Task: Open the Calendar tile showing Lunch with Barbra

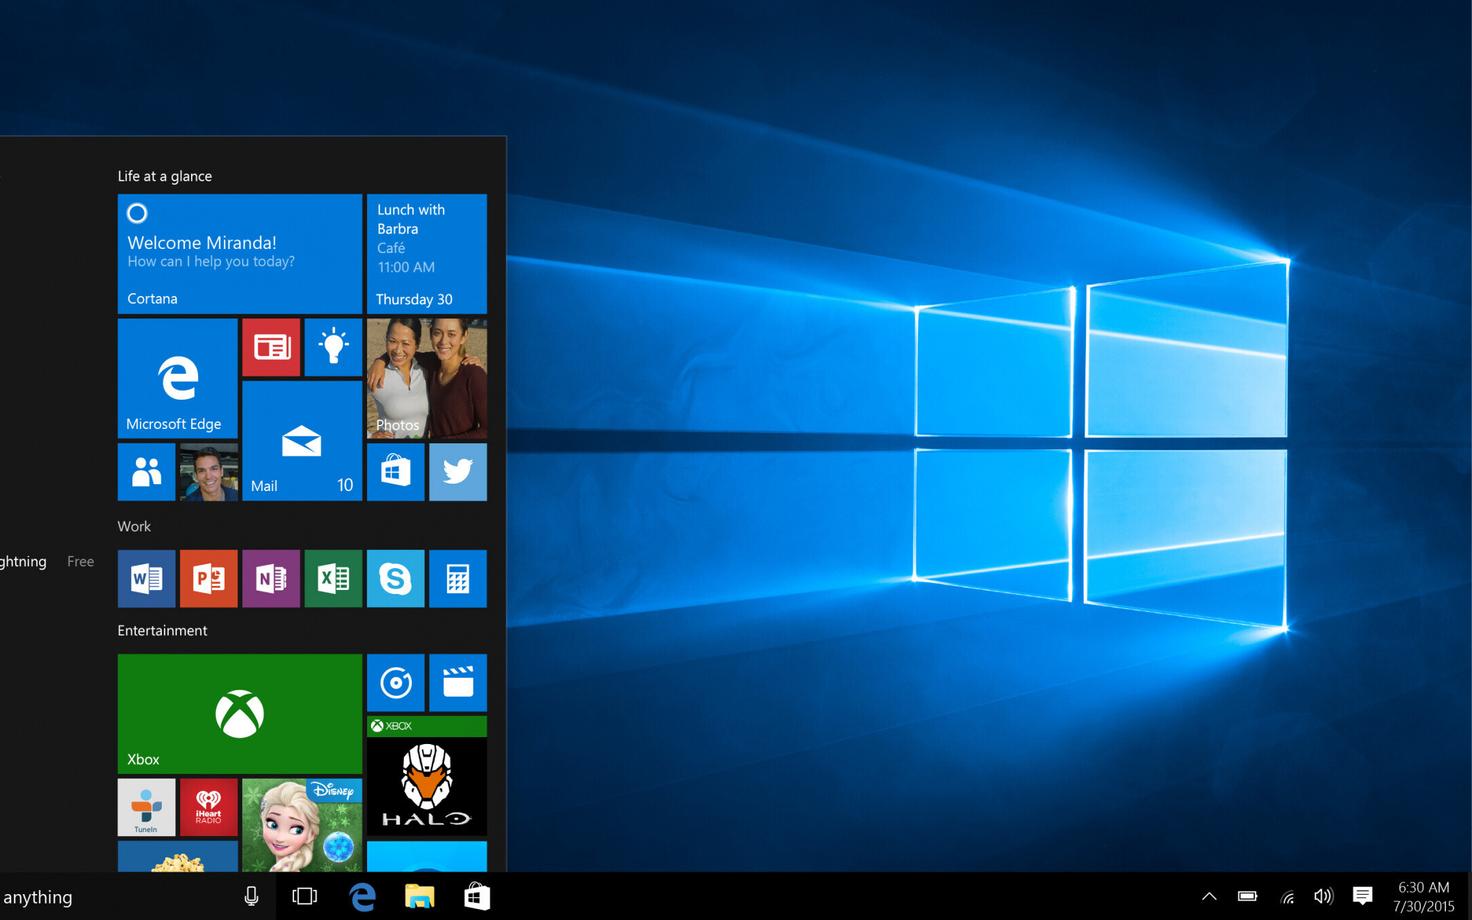Action: pos(427,254)
